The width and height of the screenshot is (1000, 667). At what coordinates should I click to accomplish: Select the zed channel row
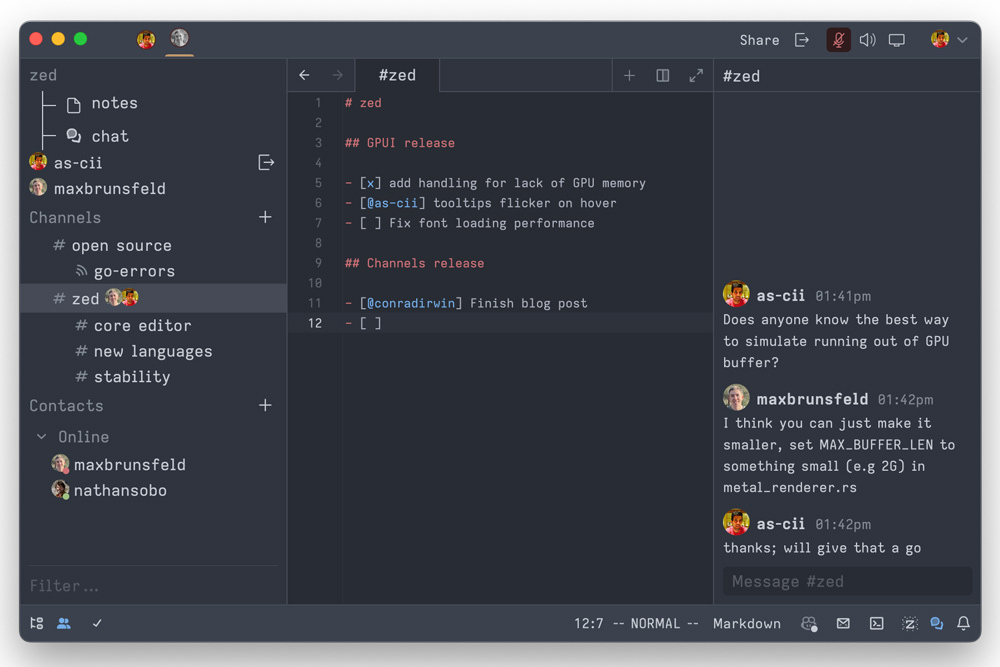[x=153, y=298]
